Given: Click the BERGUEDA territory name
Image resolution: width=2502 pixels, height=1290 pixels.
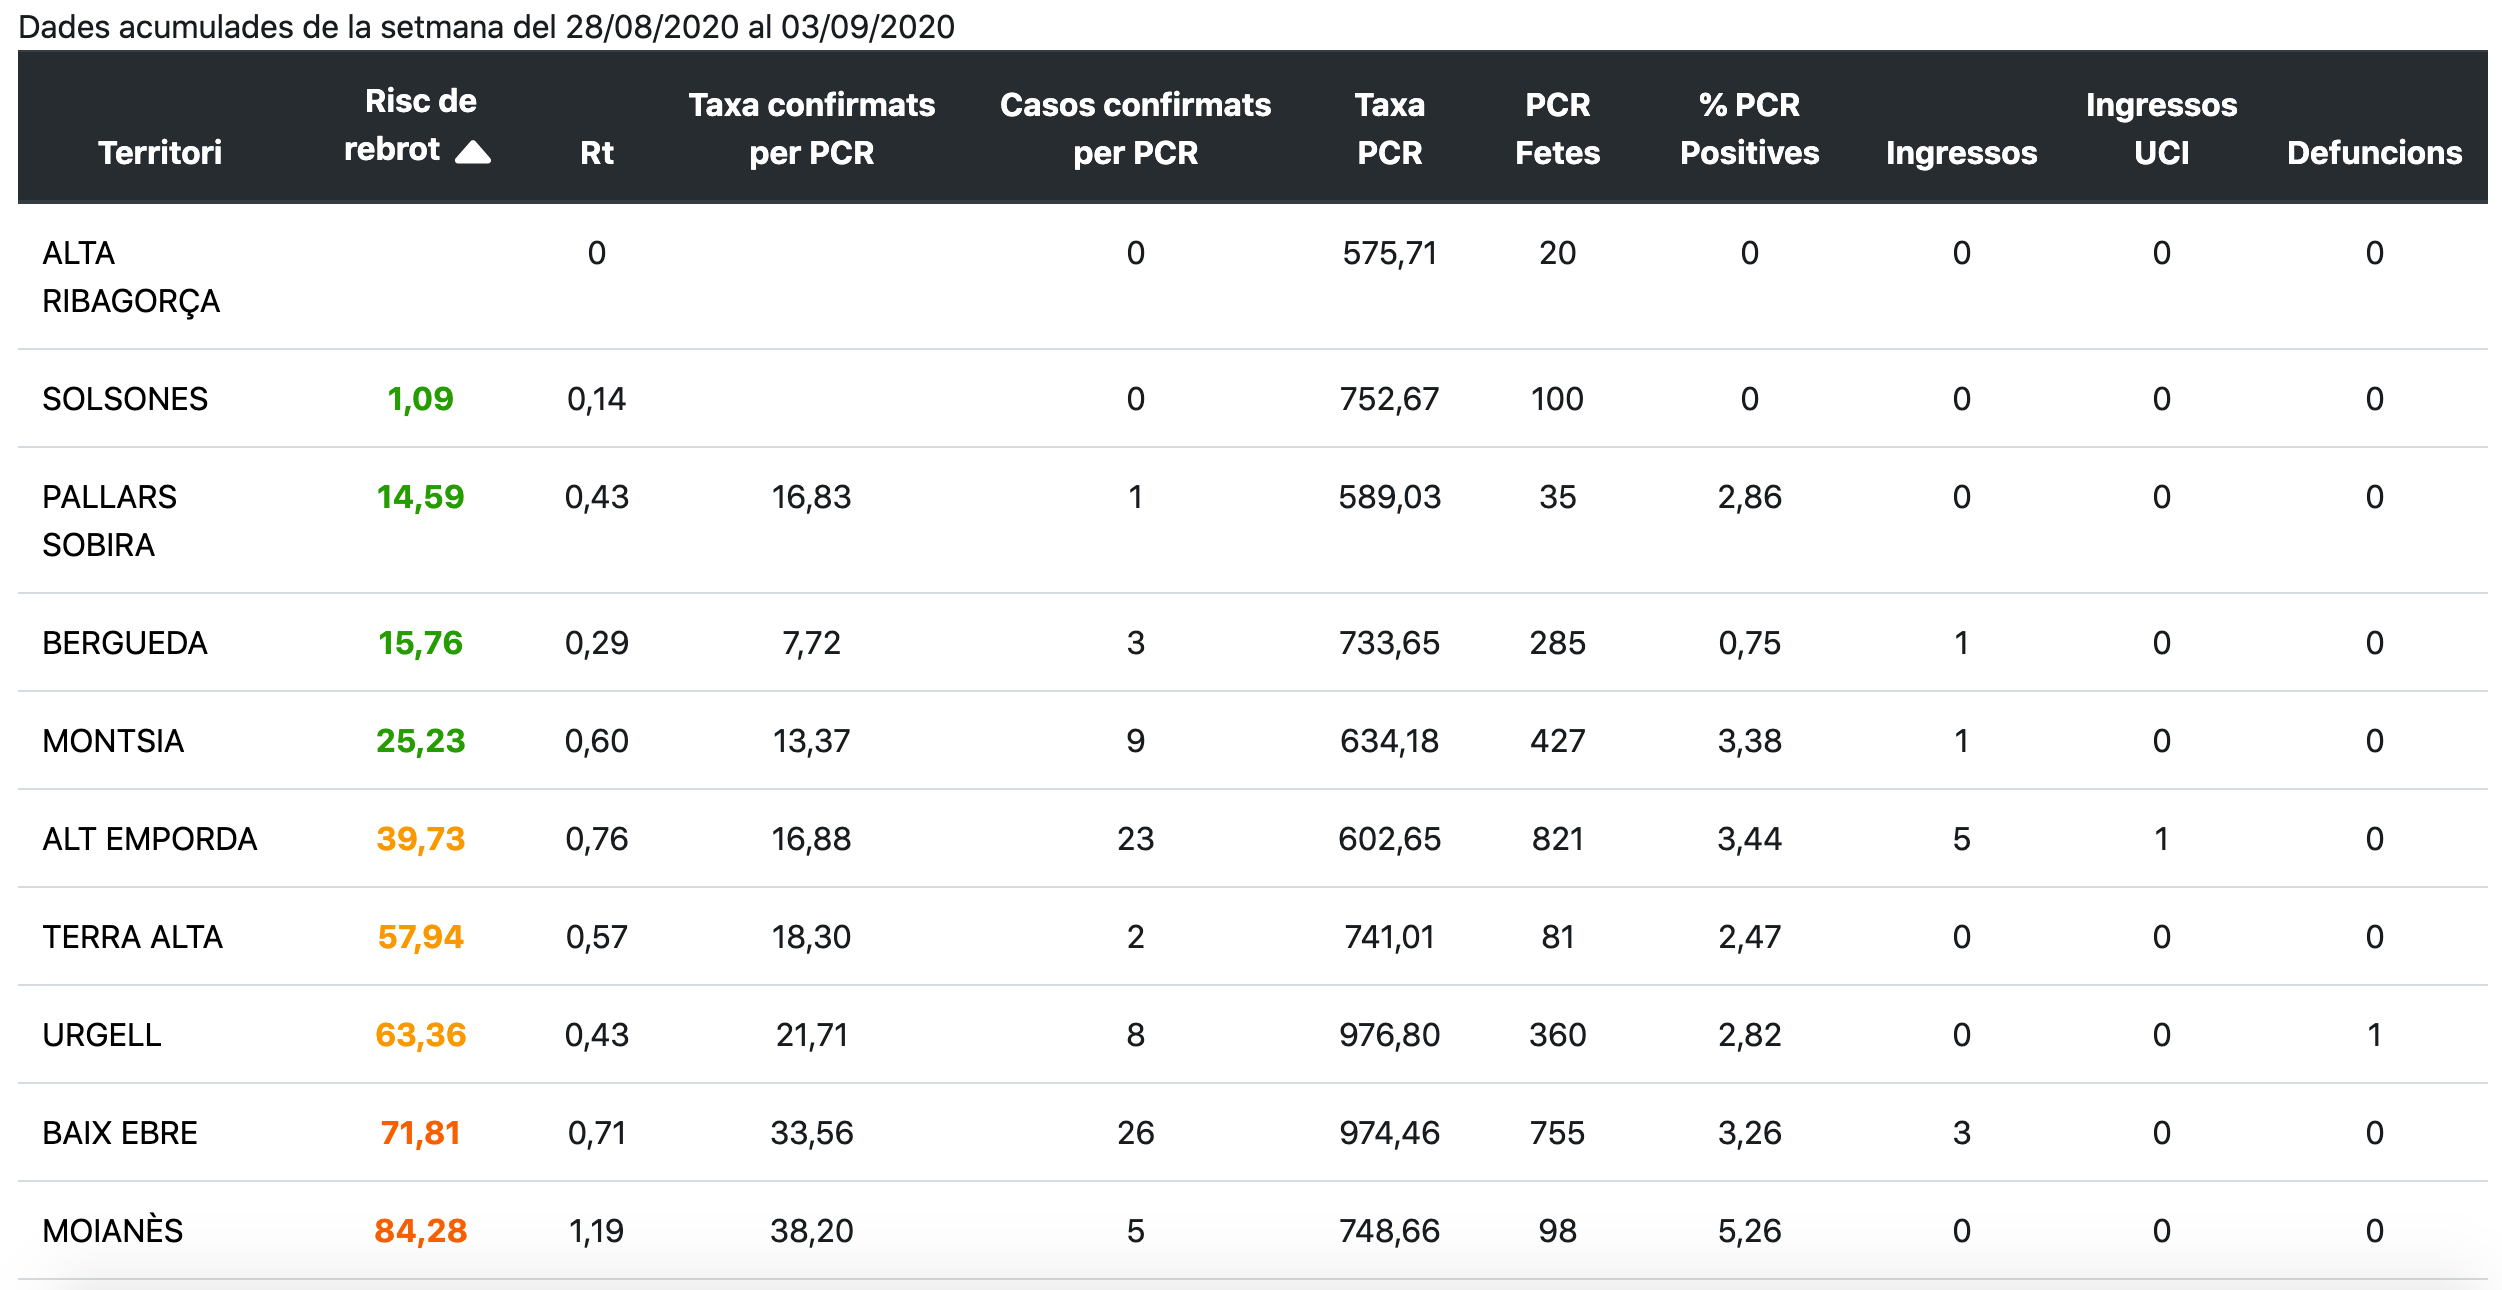Looking at the screenshot, I should pos(125,643).
